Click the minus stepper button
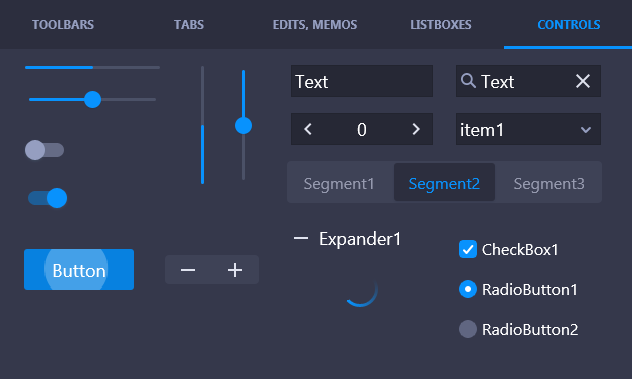Image resolution: width=632 pixels, height=379 pixels. [x=188, y=270]
